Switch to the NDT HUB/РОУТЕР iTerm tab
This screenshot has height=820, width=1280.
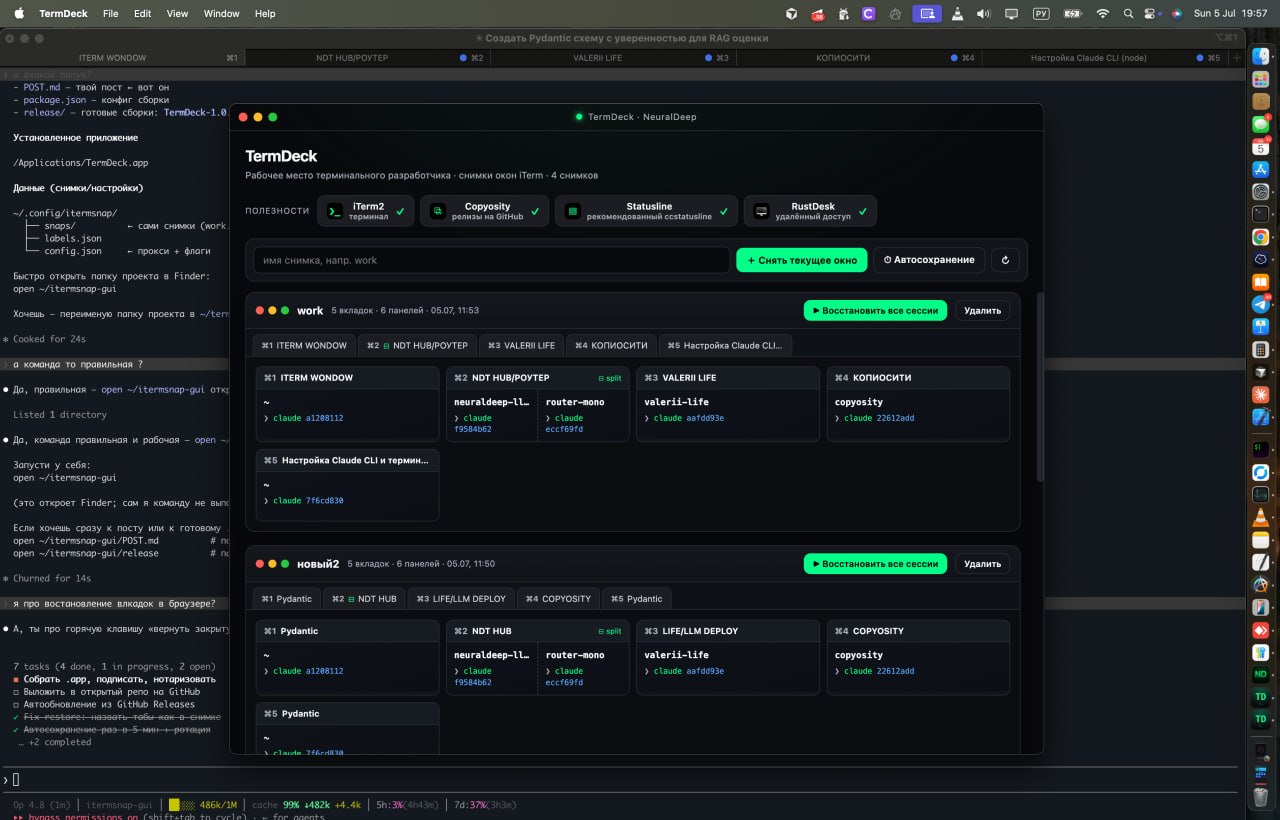(368, 58)
